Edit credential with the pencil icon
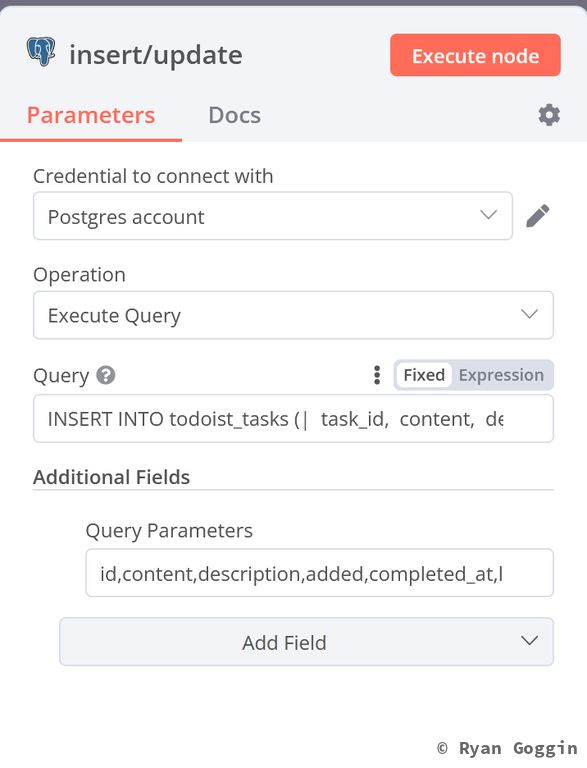This screenshot has height=768, width=587. [x=538, y=216]
